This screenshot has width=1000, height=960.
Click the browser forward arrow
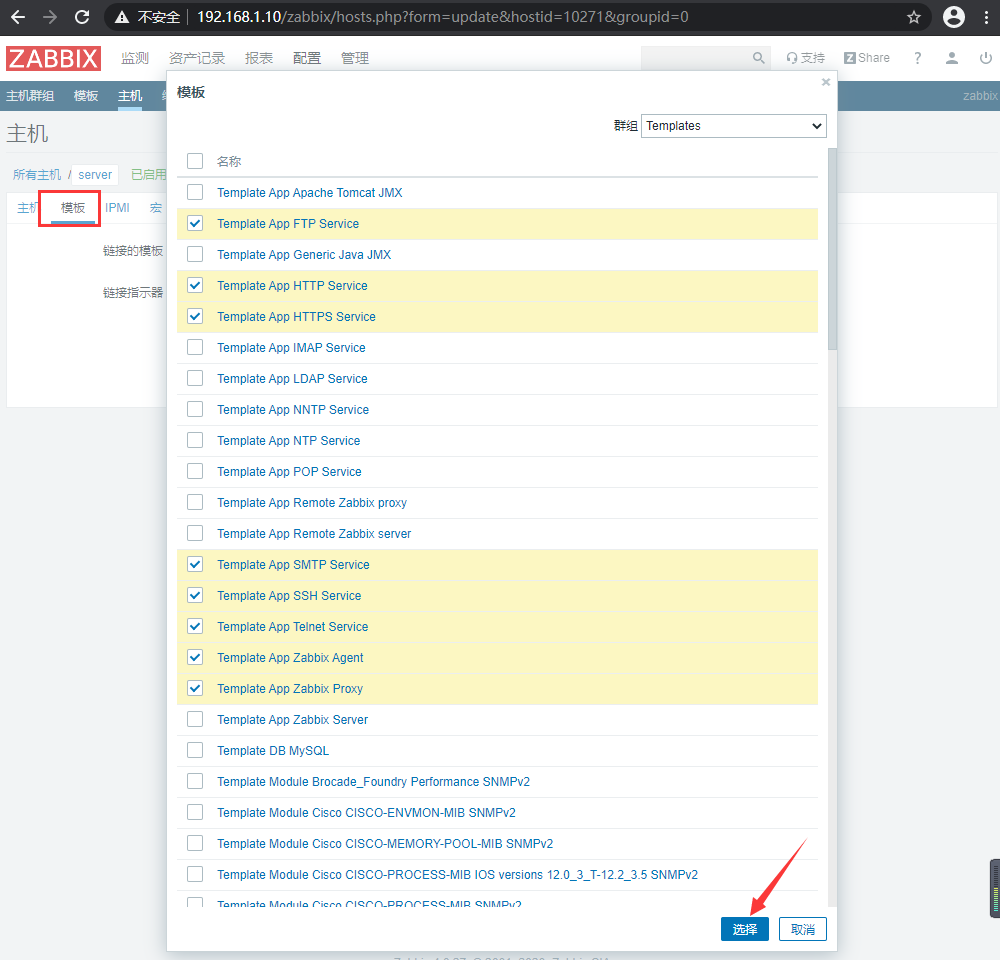(50, 17)
